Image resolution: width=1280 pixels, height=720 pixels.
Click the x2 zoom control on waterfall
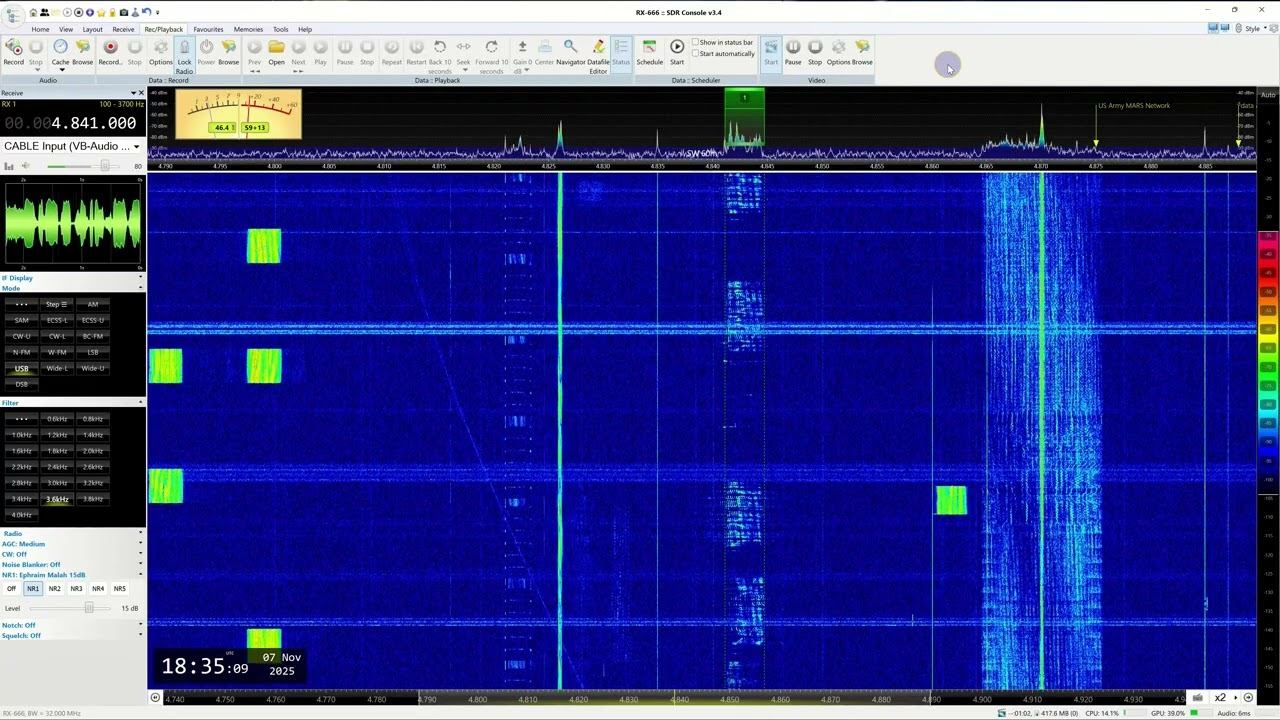1220,698
